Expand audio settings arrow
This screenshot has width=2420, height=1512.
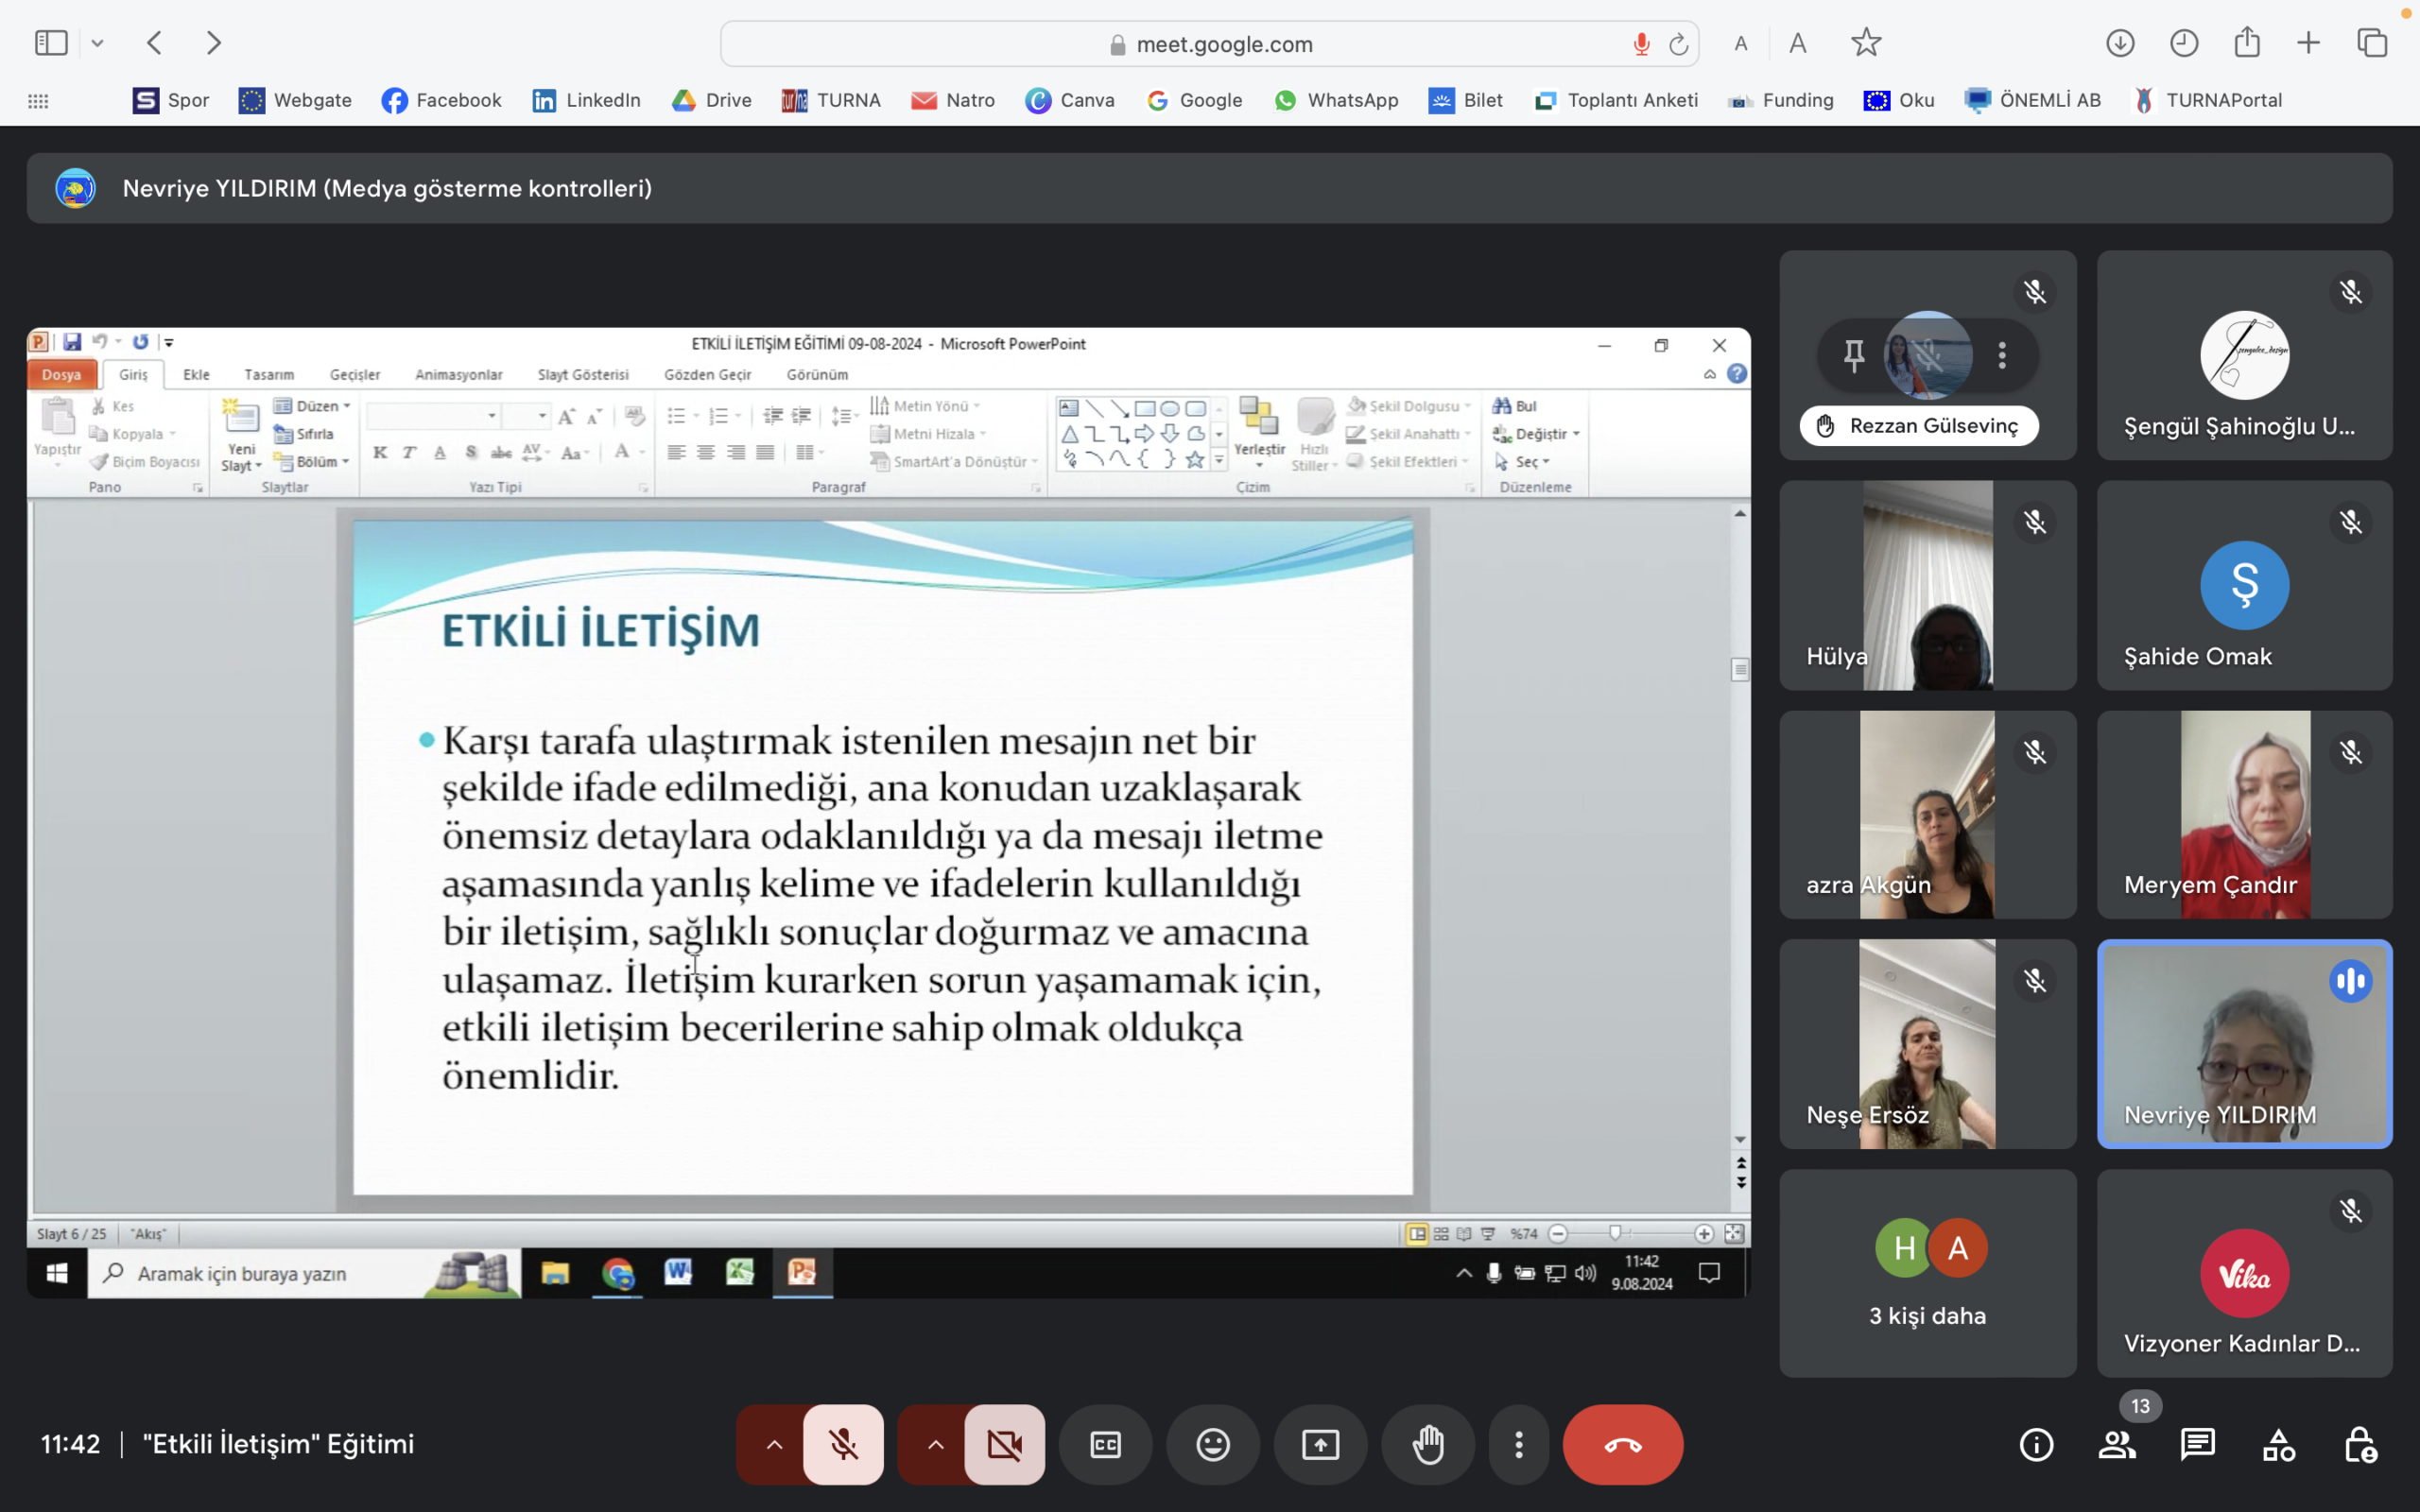point(774,1444)
